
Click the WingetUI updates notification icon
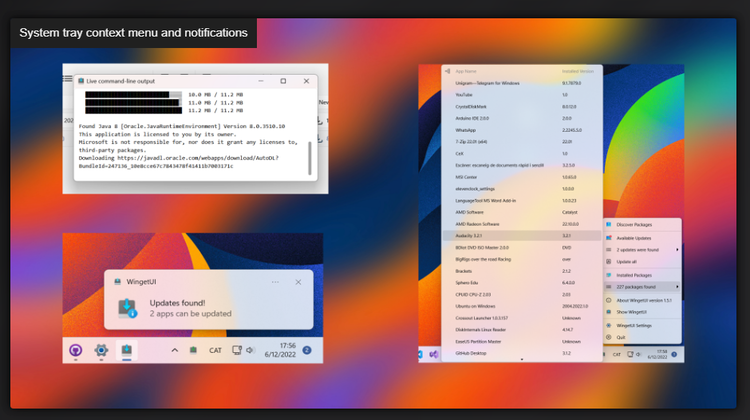point(127,307)
